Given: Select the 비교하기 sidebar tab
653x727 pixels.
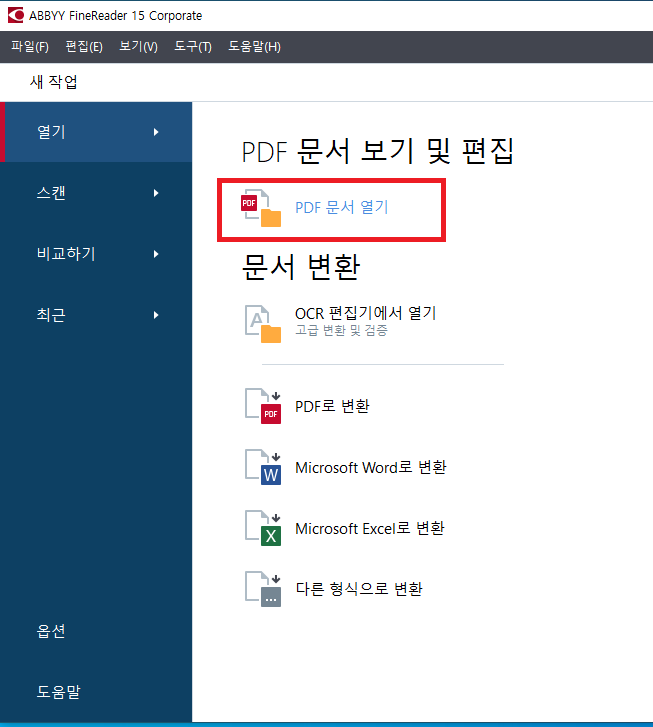Looking at the screenshot, I should click(x=96, y=254).
